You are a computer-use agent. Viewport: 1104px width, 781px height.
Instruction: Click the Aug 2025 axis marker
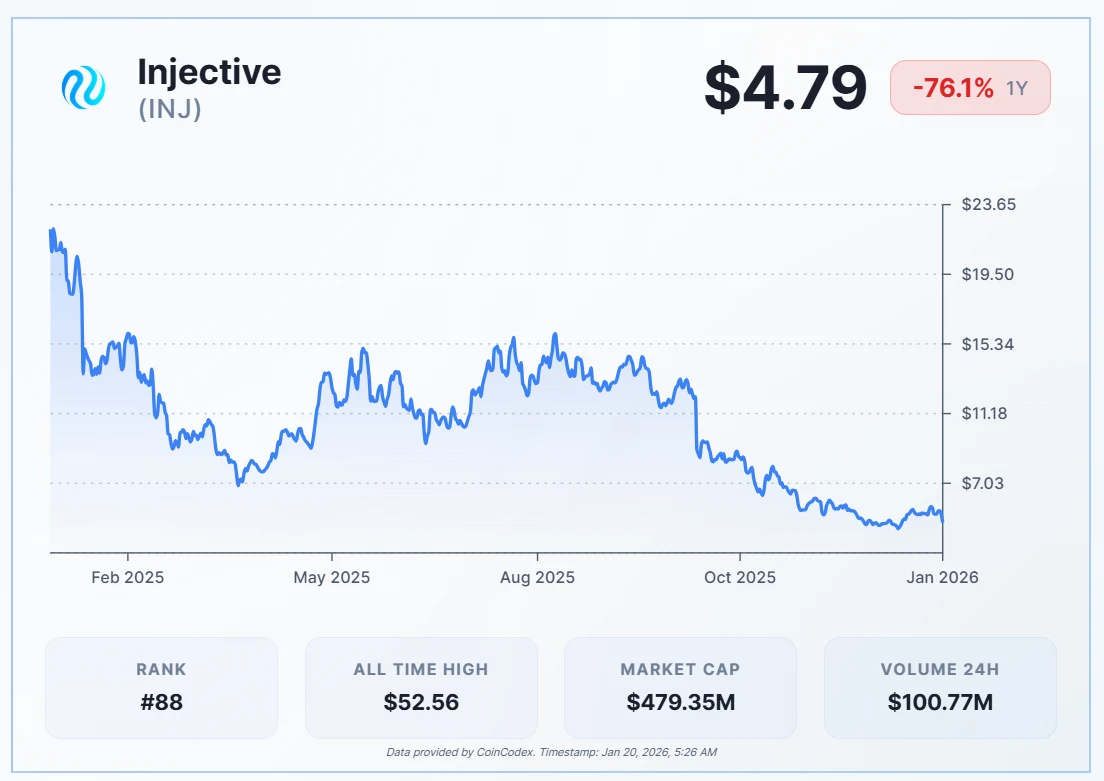point(537,577)
